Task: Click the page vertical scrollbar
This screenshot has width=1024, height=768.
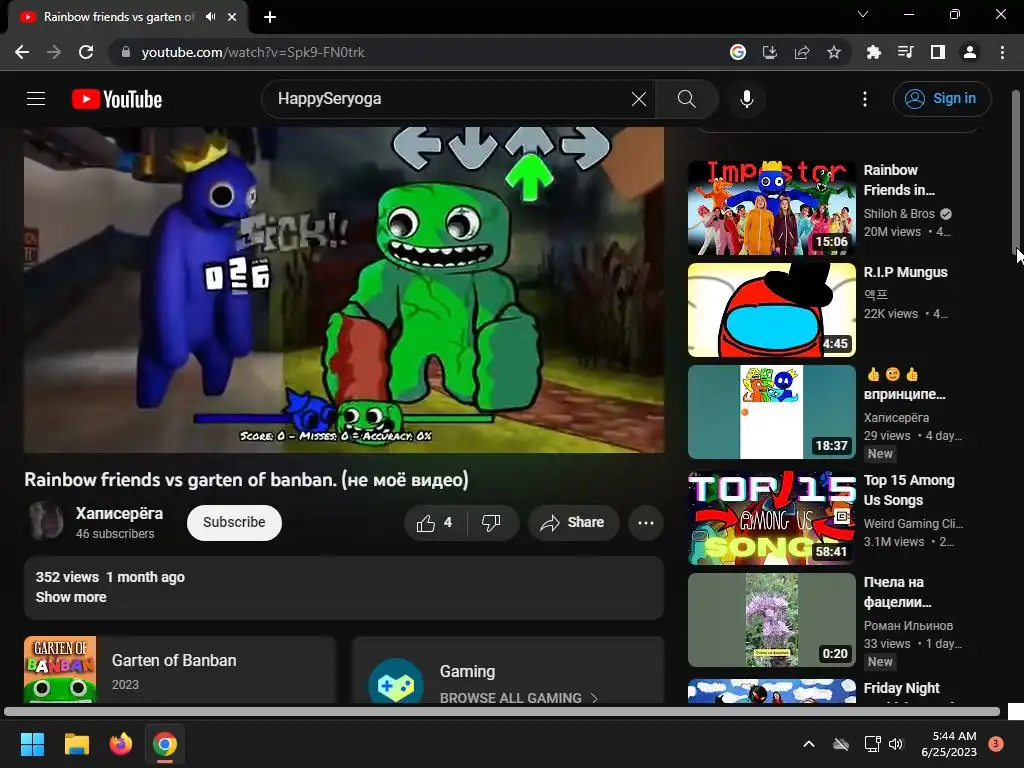Action: pos(1016,172)
